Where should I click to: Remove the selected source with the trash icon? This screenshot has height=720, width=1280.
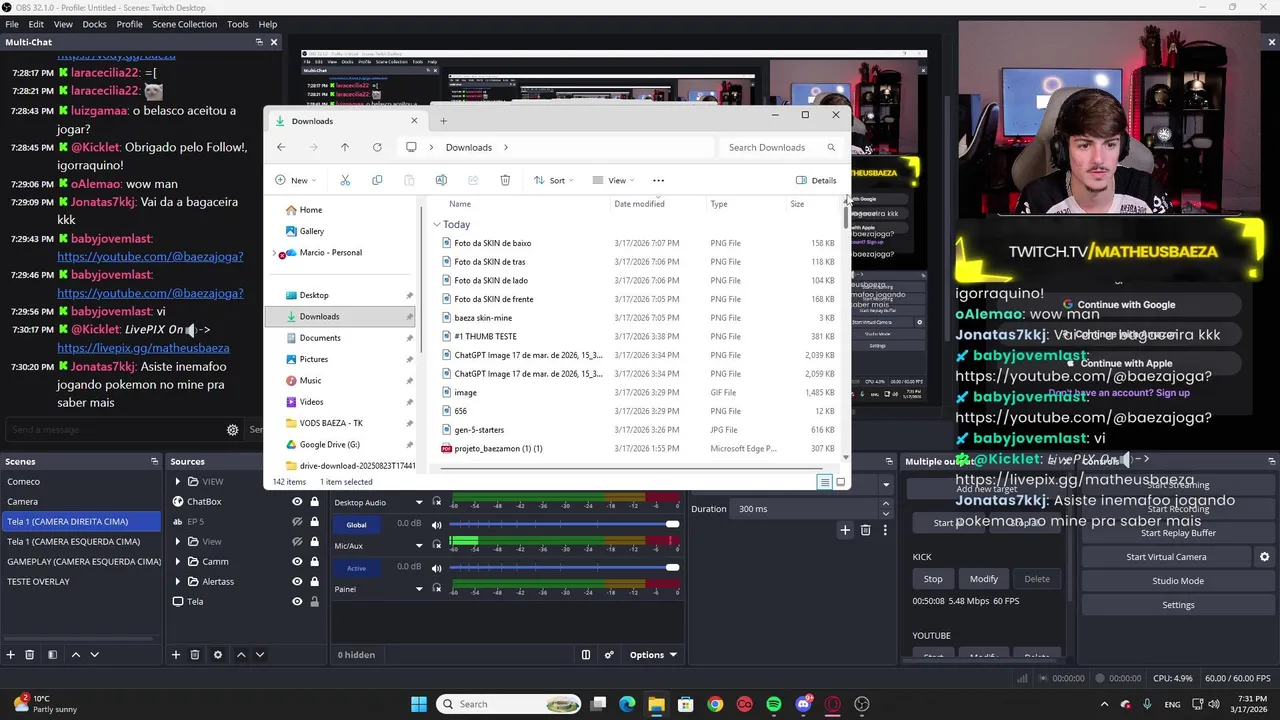coord(195,655)
